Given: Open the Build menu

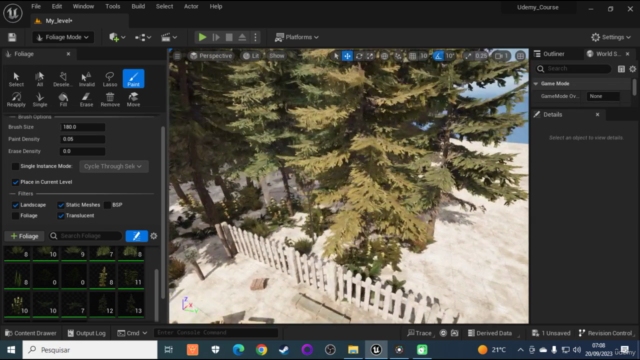Looking at the screenshot, I should point(138,7).
